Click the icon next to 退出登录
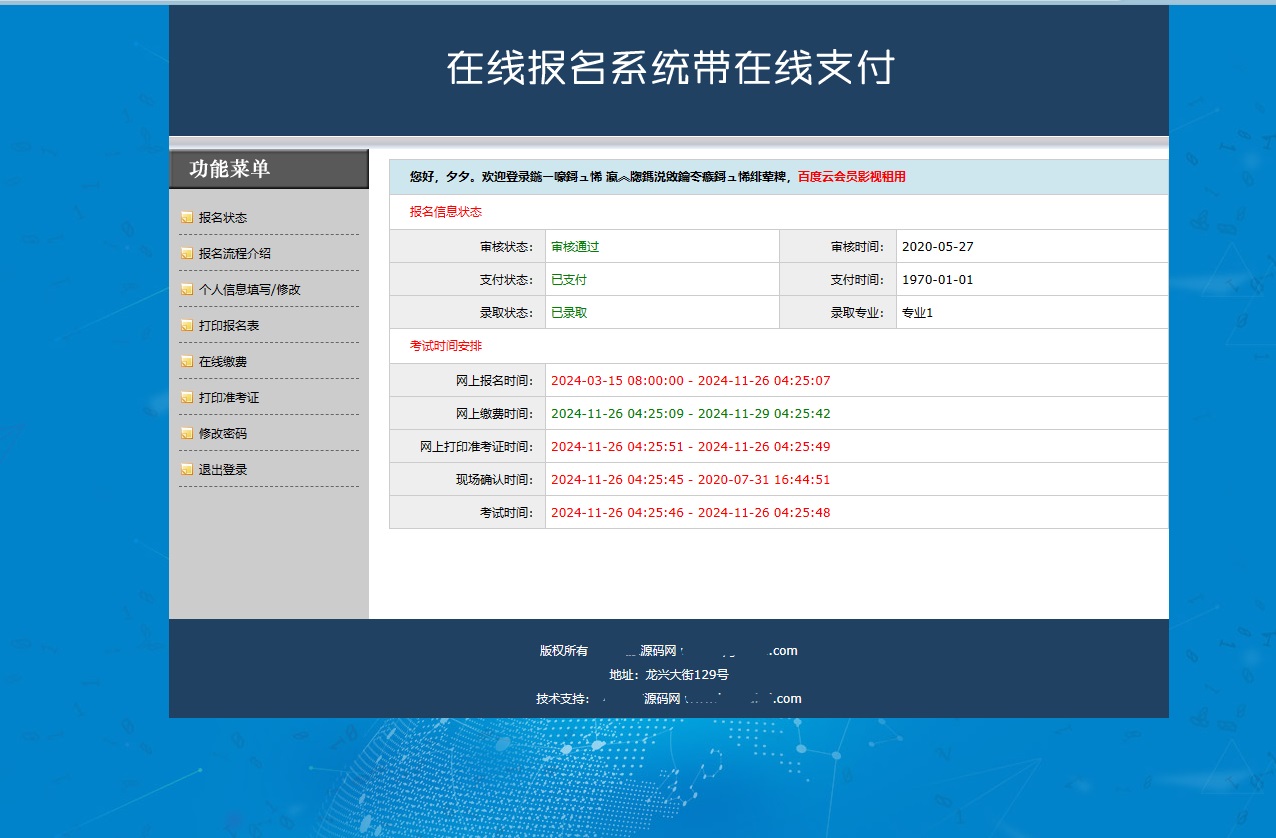The image size is (1276, 838). click(x=186, y=470)
